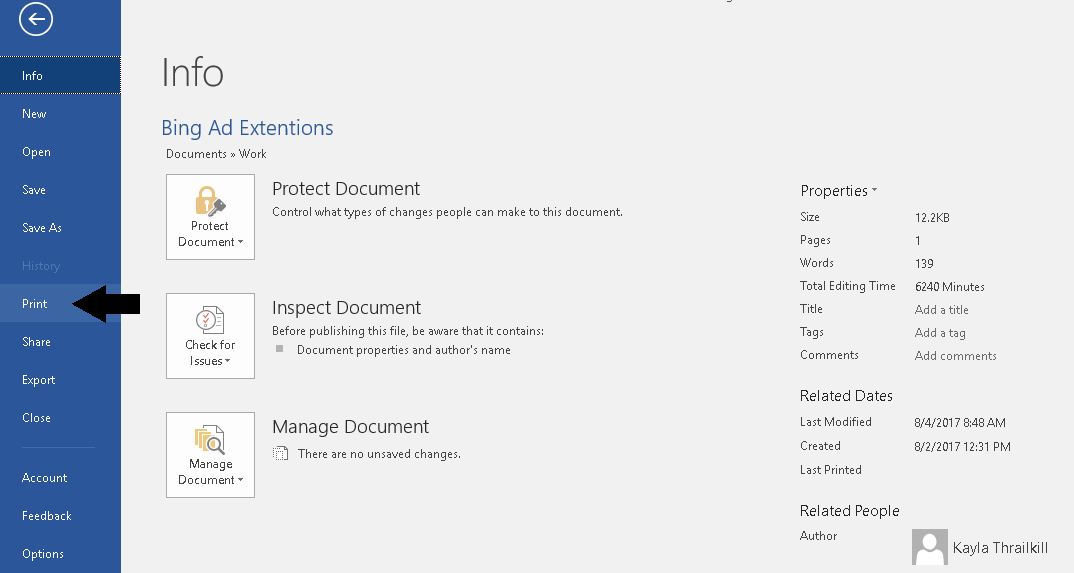Image resolution: width=1074 pixels, height=573 pixels.
Task: Open Options at the sidebar bottom
Action: point(43,554)
